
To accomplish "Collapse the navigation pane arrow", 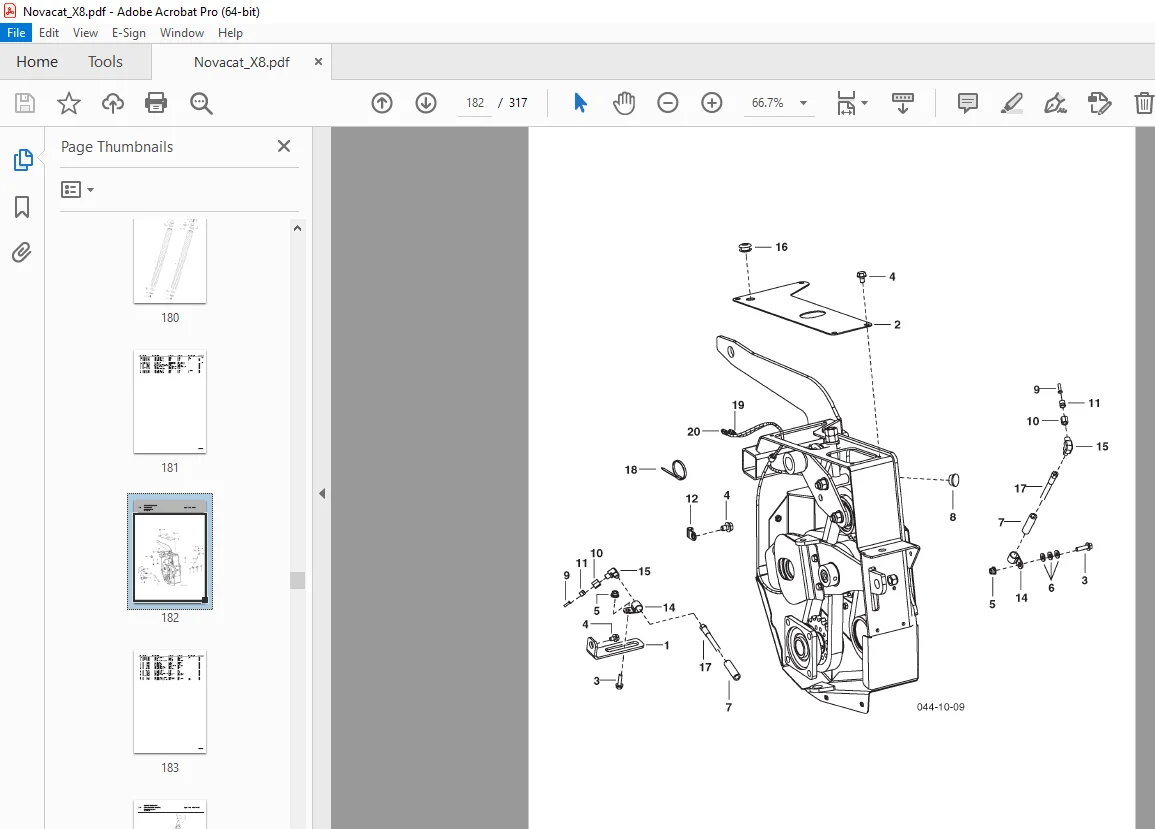I will pyautogui.click(x=322, y=494).
